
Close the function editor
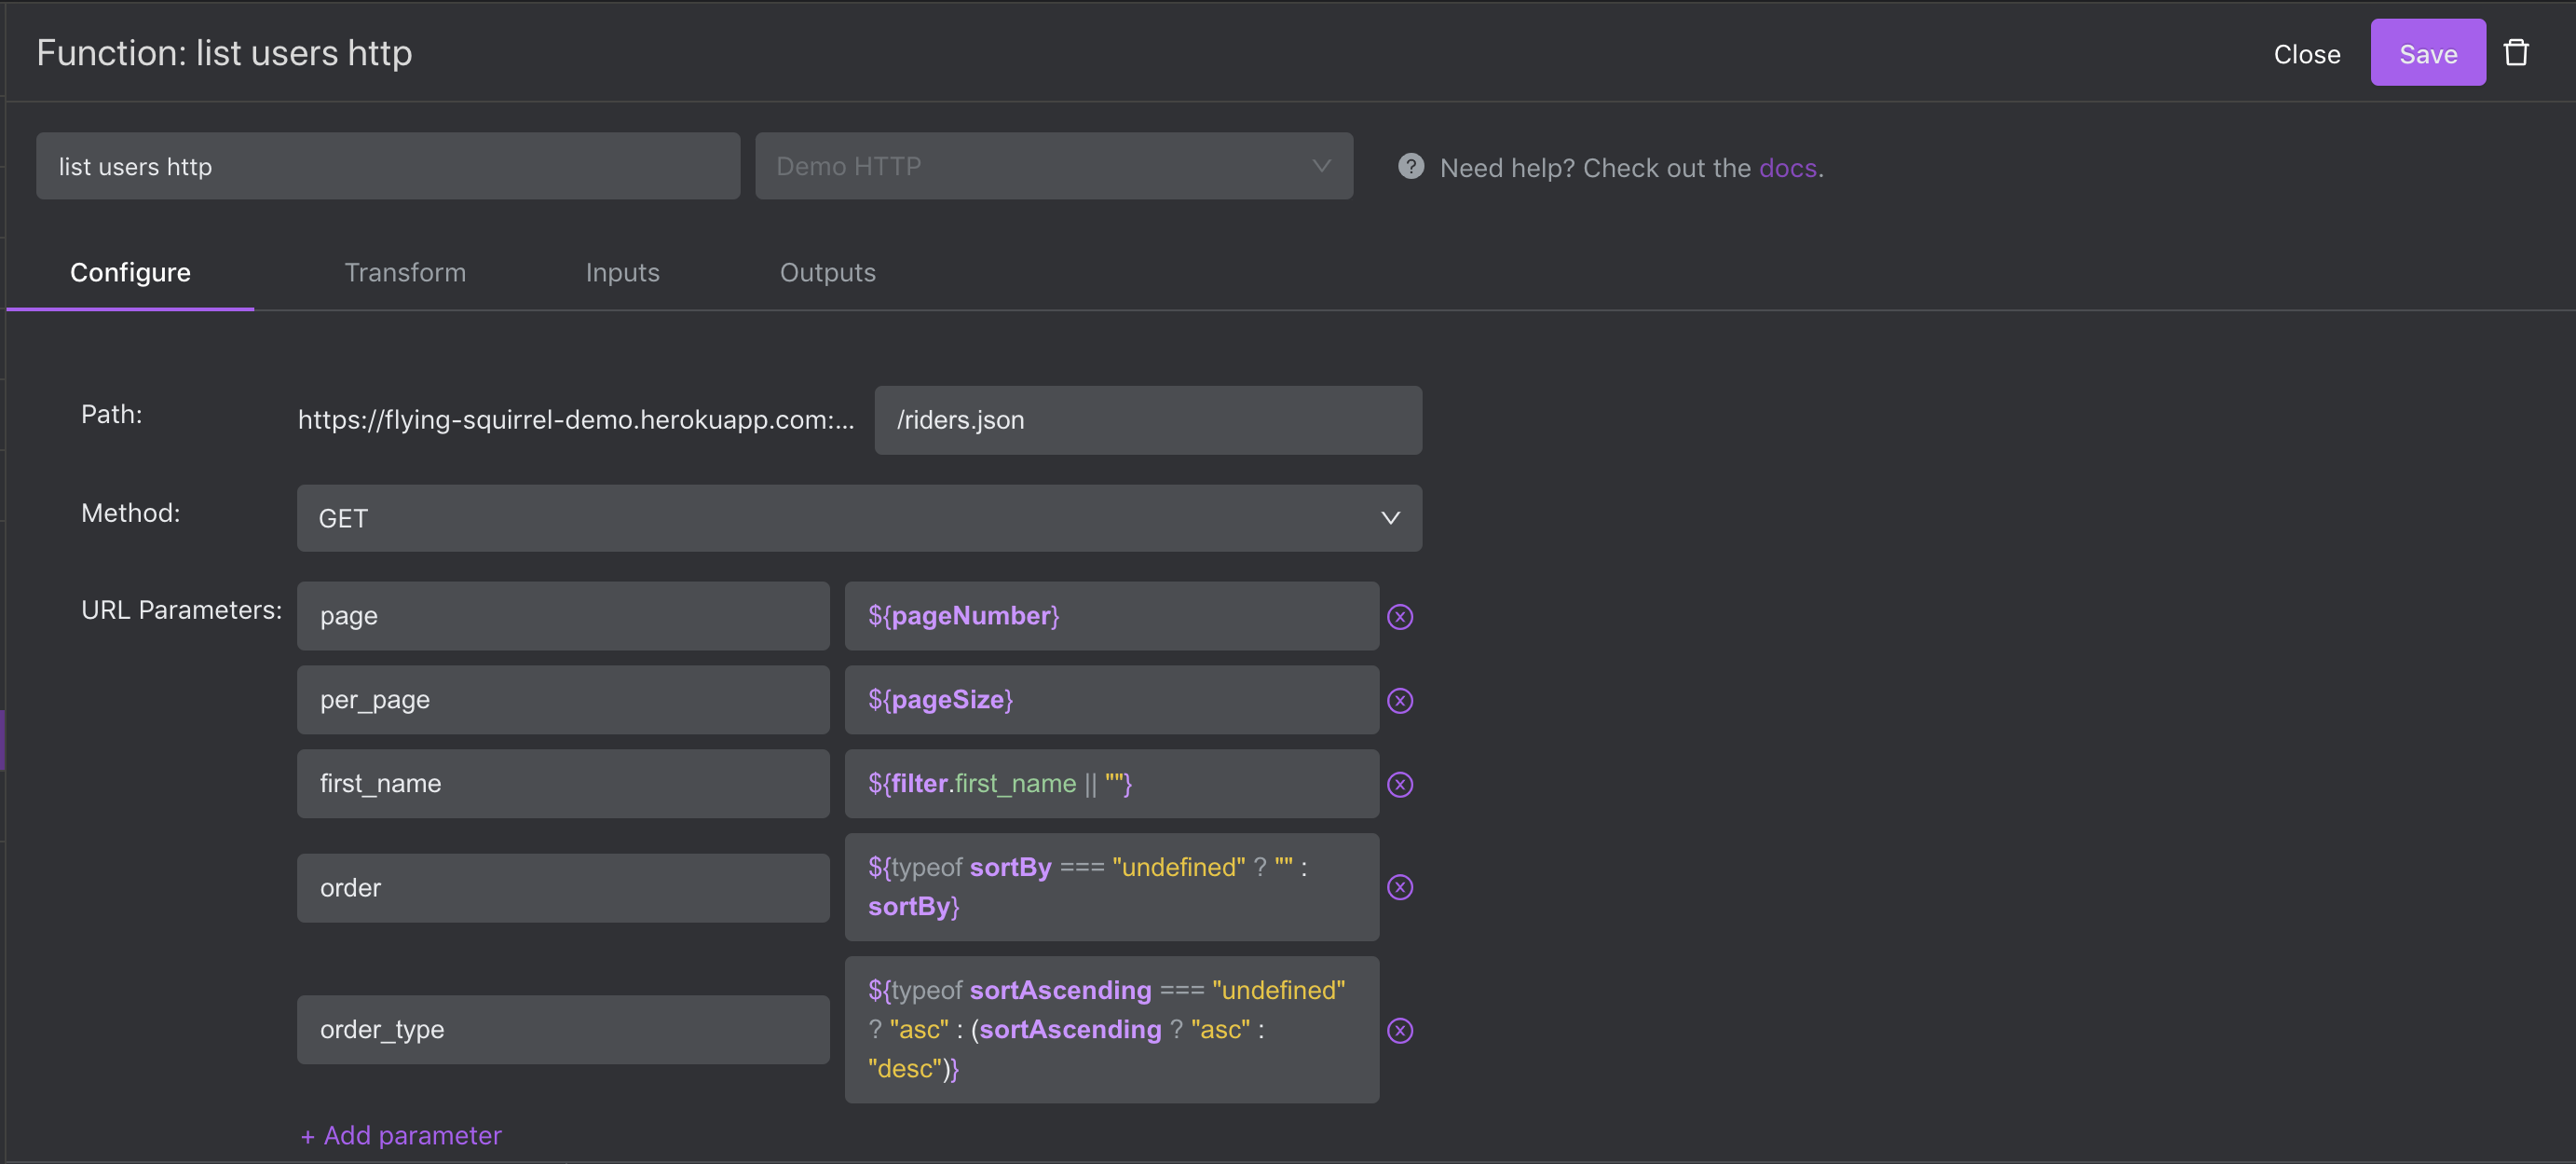(x=2306, y=54)
